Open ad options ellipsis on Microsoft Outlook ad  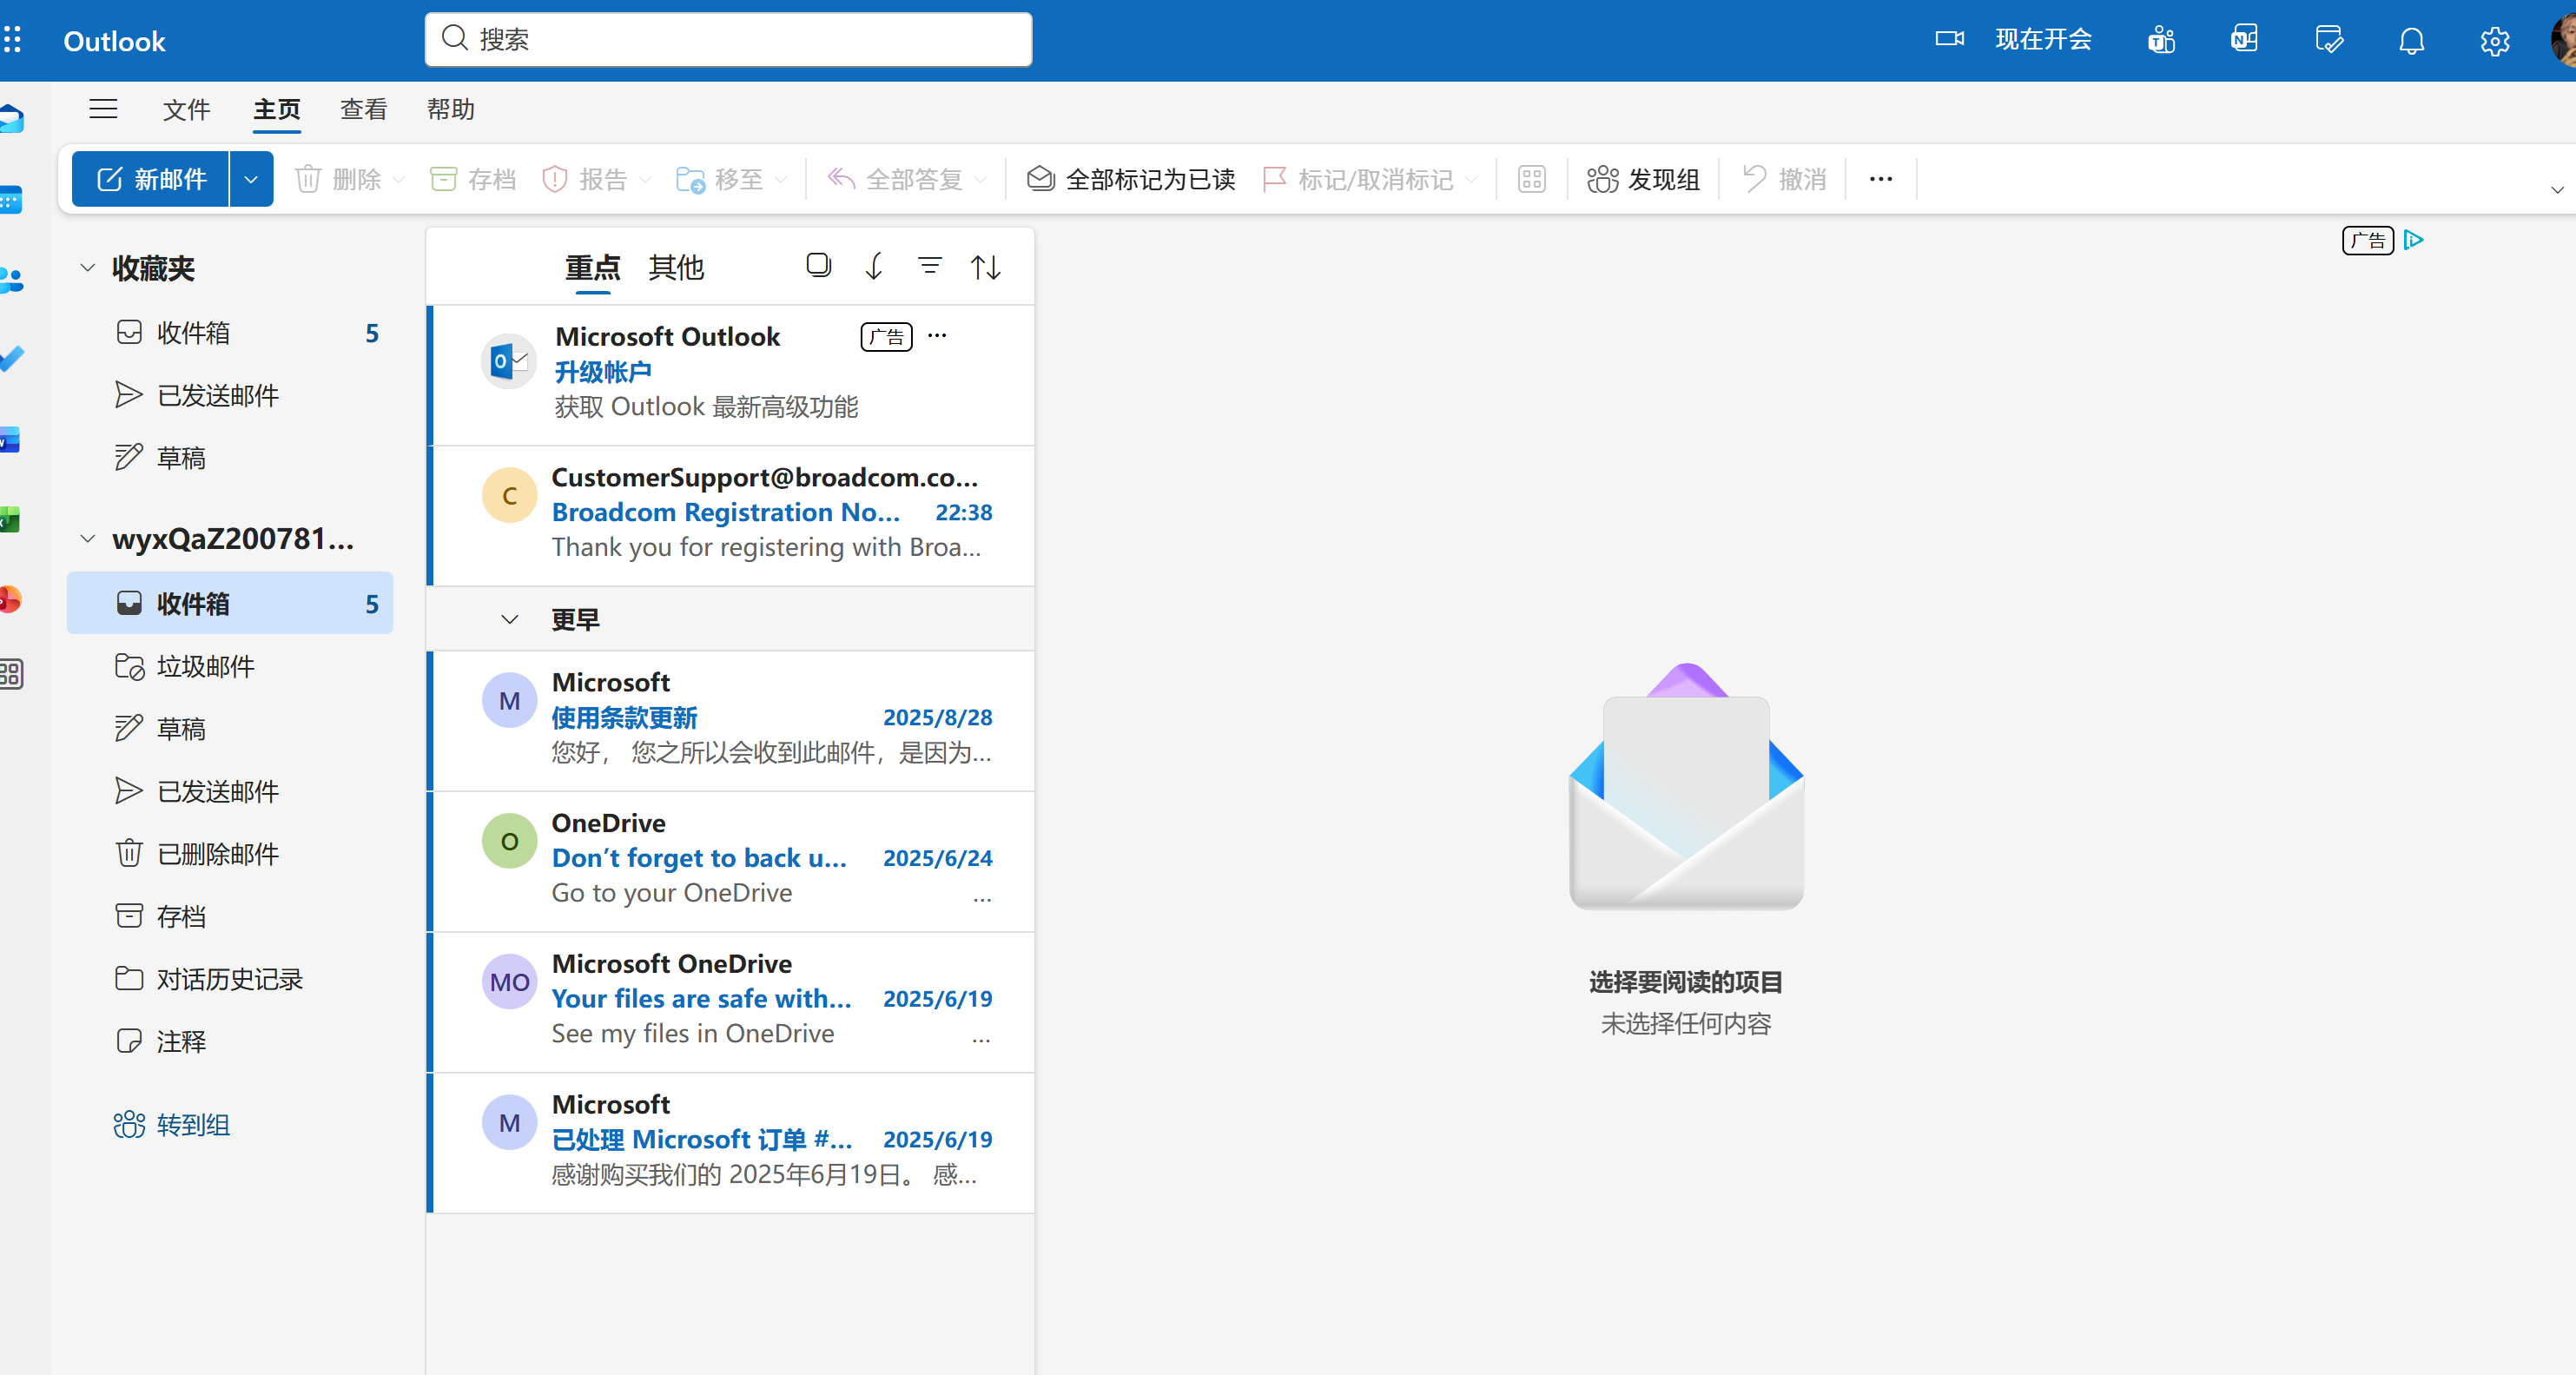tap(937, 336)
